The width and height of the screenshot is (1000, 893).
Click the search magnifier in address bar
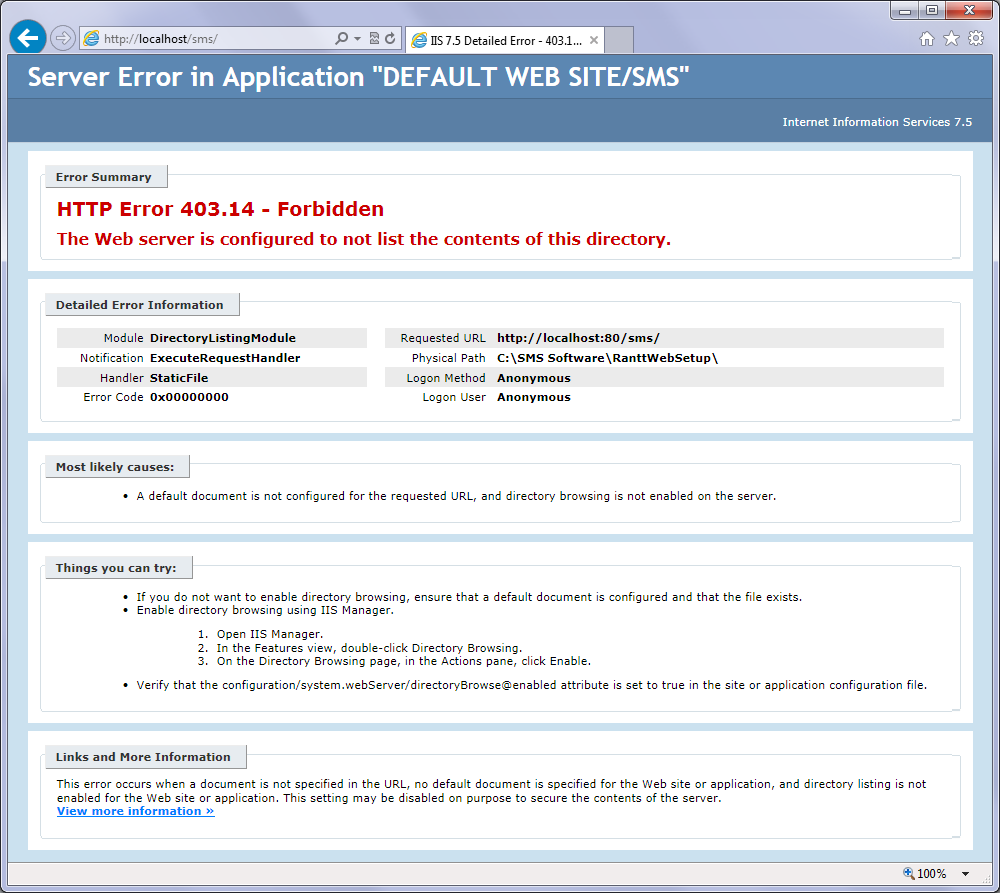tap(342, 39)
